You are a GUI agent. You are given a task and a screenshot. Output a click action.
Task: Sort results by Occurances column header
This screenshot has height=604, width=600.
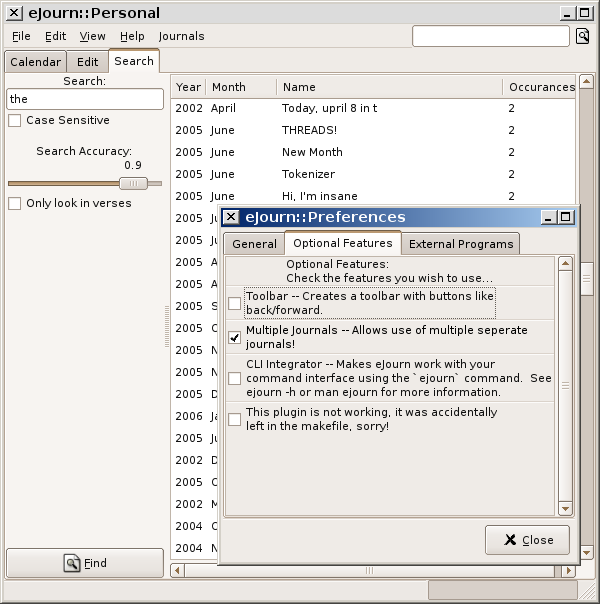539,87
